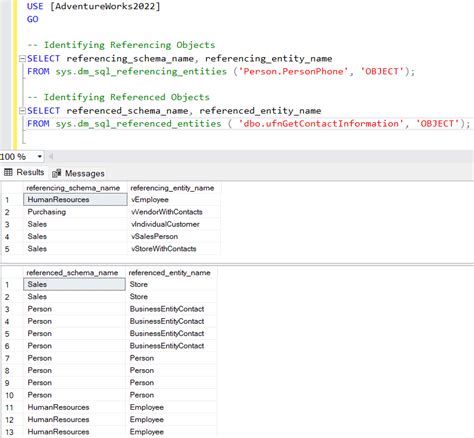Select the Store cell in second grid row 2
474x438 pixels.
tap(171, 297)
